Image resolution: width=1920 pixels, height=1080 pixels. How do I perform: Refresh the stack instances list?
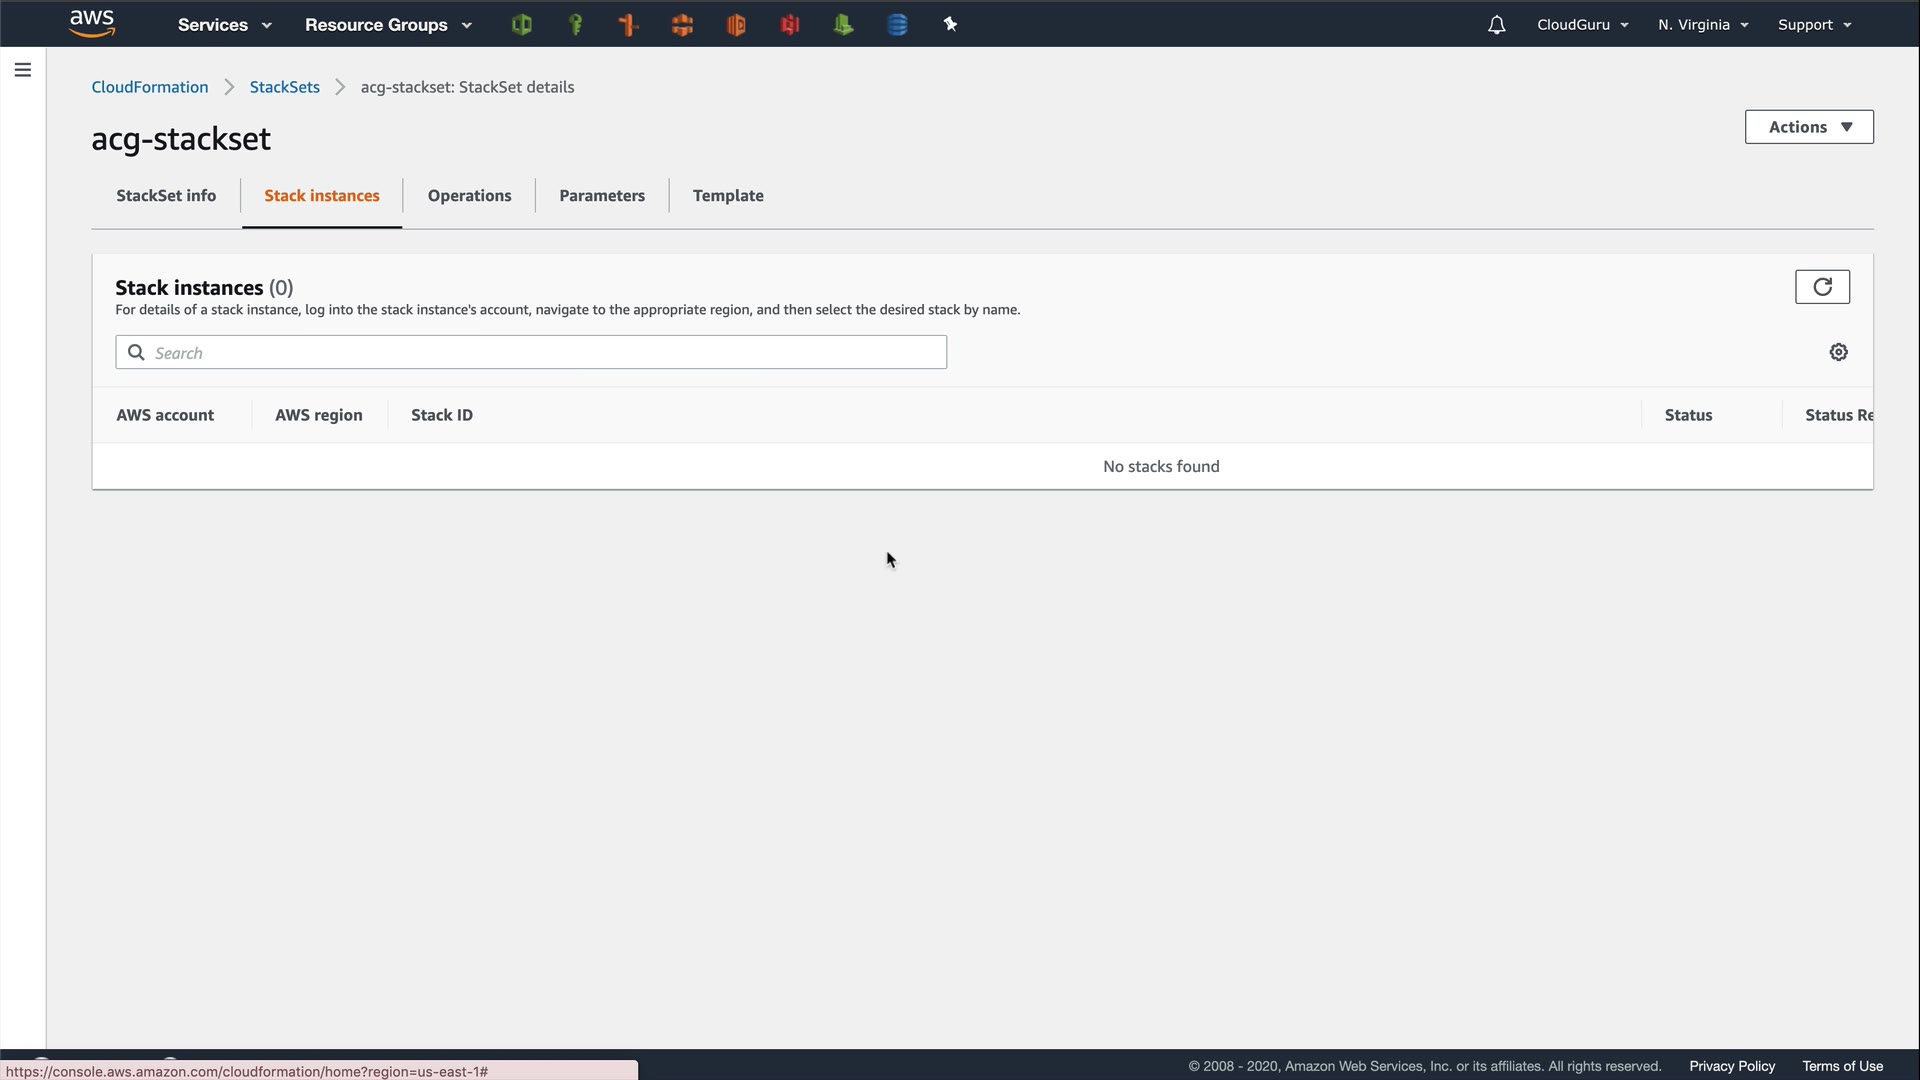click(1822, 287)
